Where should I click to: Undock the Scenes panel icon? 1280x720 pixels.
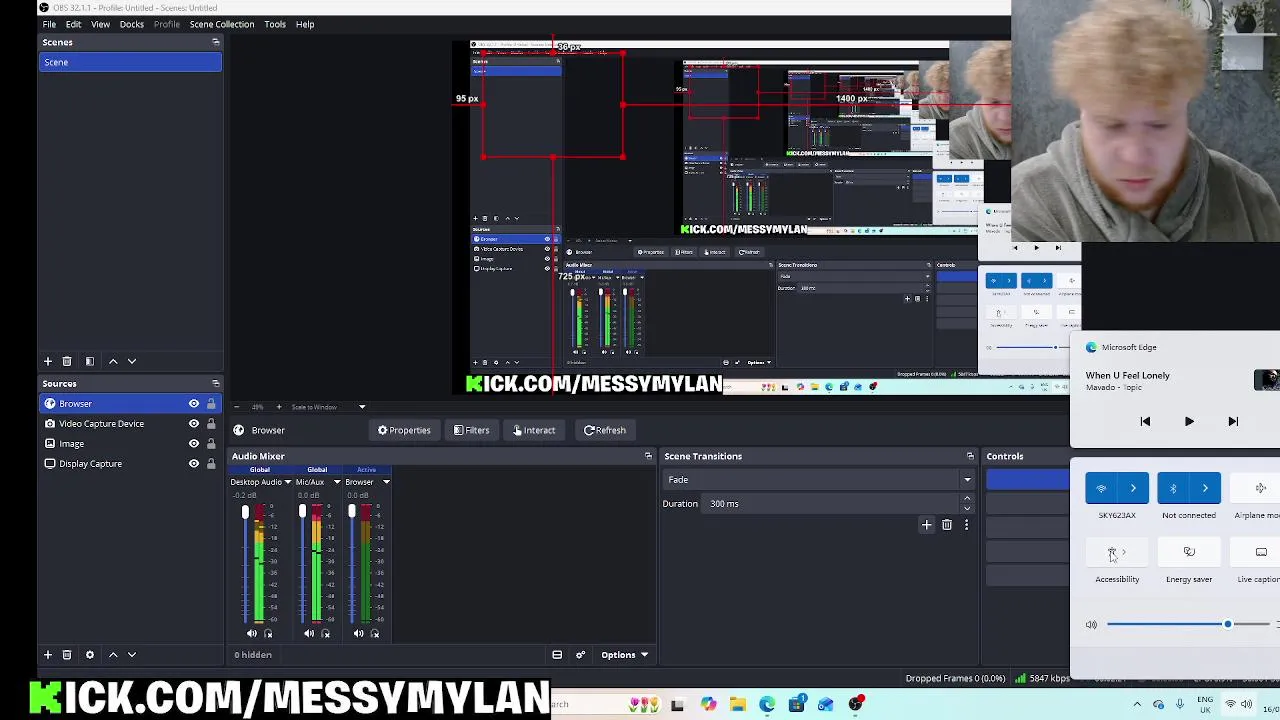coord(216,42)
